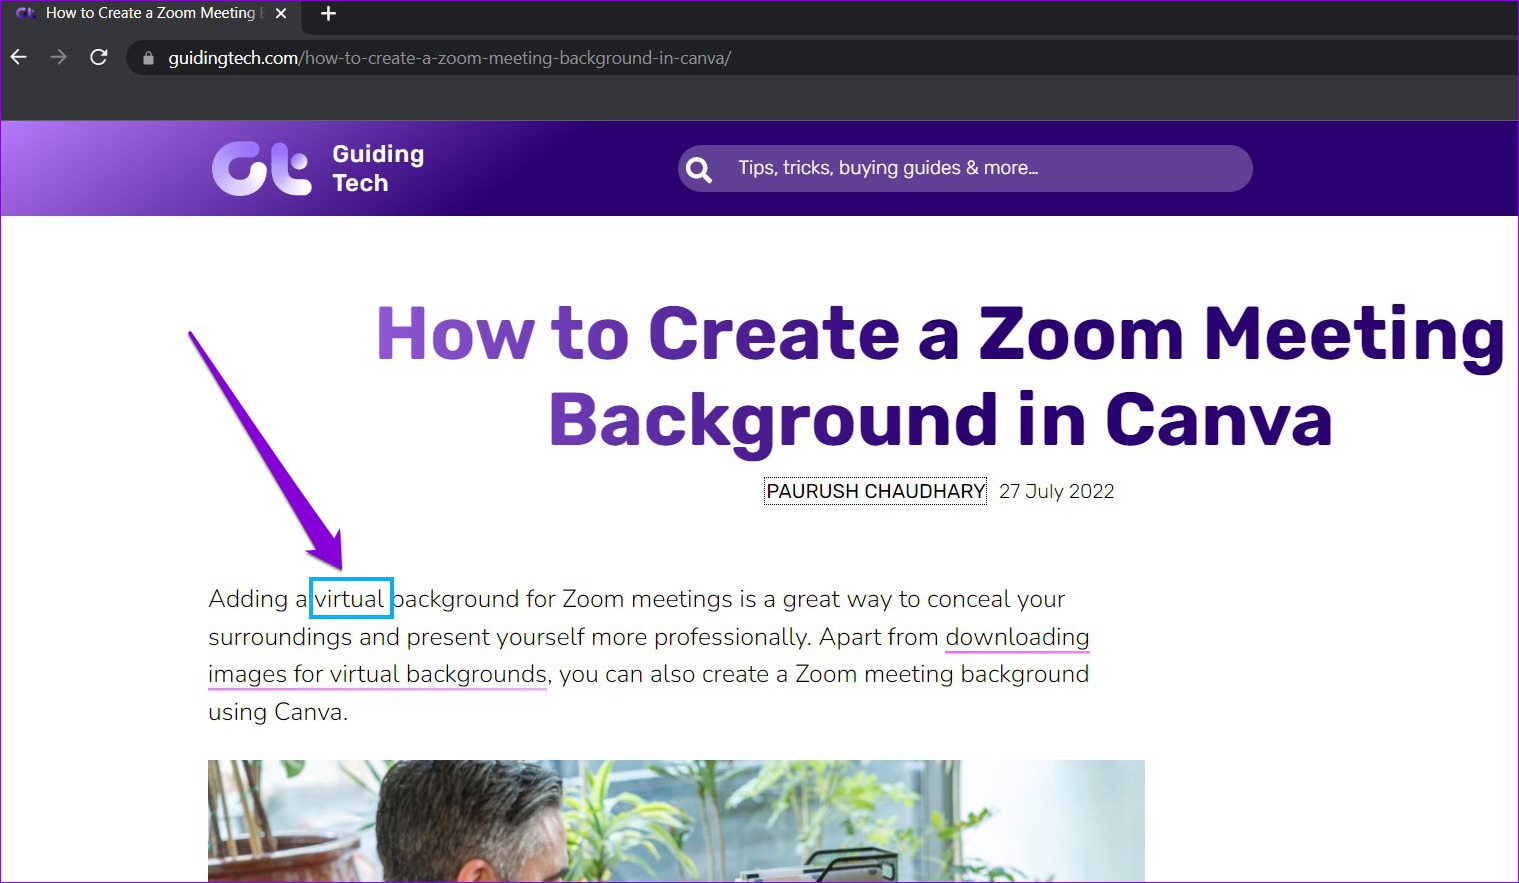Screen dimensions: 1519x883
Task: Click the browser back arrow
Action: [19, 57]
